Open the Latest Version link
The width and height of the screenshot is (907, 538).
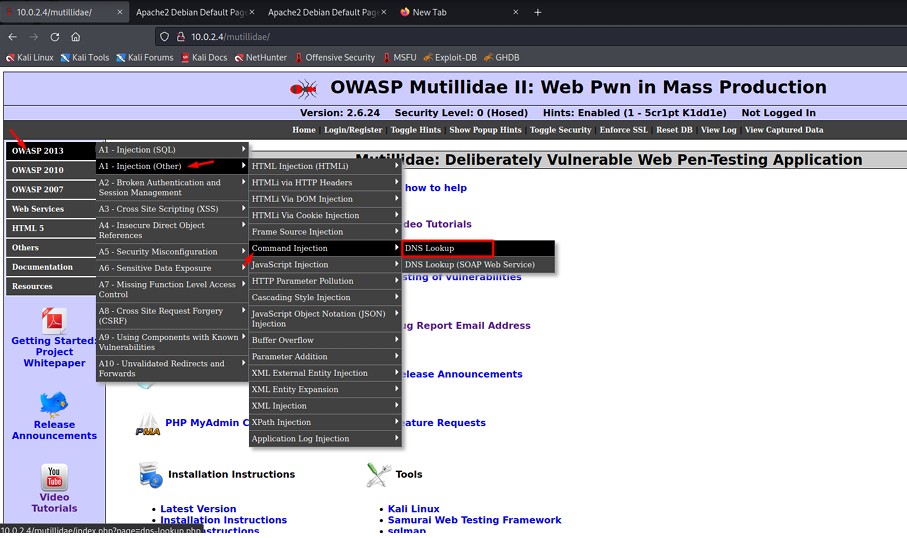pyautogui.click(x=198, y=508)
